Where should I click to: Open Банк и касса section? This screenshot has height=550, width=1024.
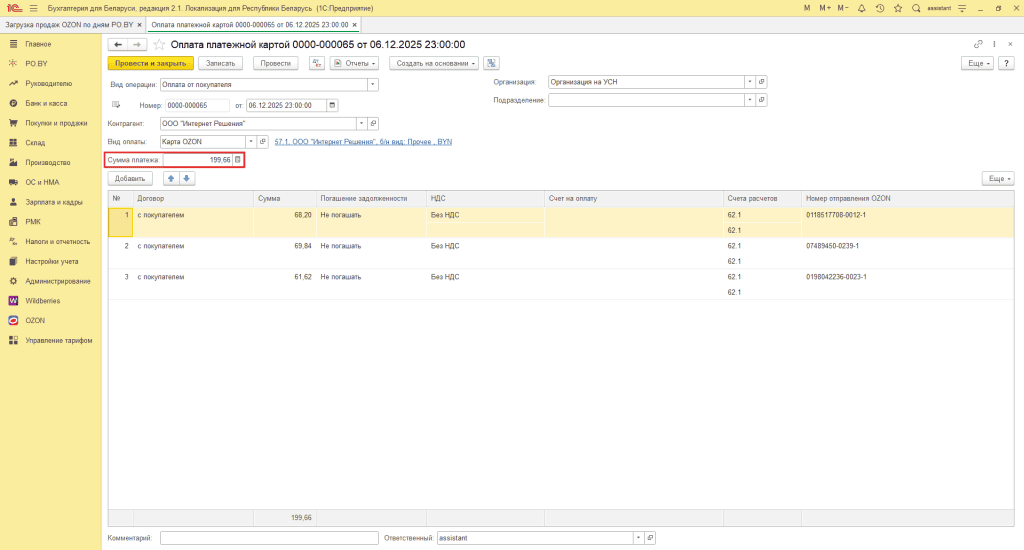[x=46, y=103]
